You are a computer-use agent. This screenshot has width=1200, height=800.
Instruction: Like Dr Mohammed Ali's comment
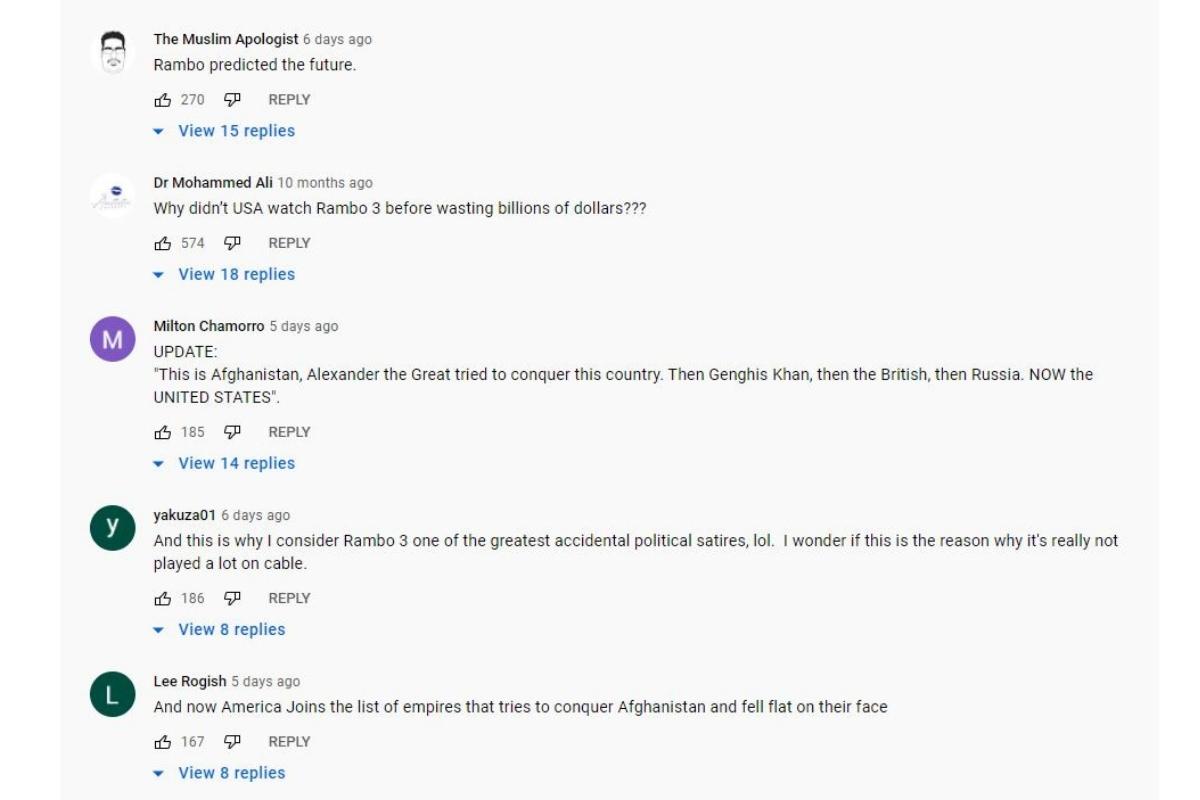pyautogui.click(x=162, y=243)
